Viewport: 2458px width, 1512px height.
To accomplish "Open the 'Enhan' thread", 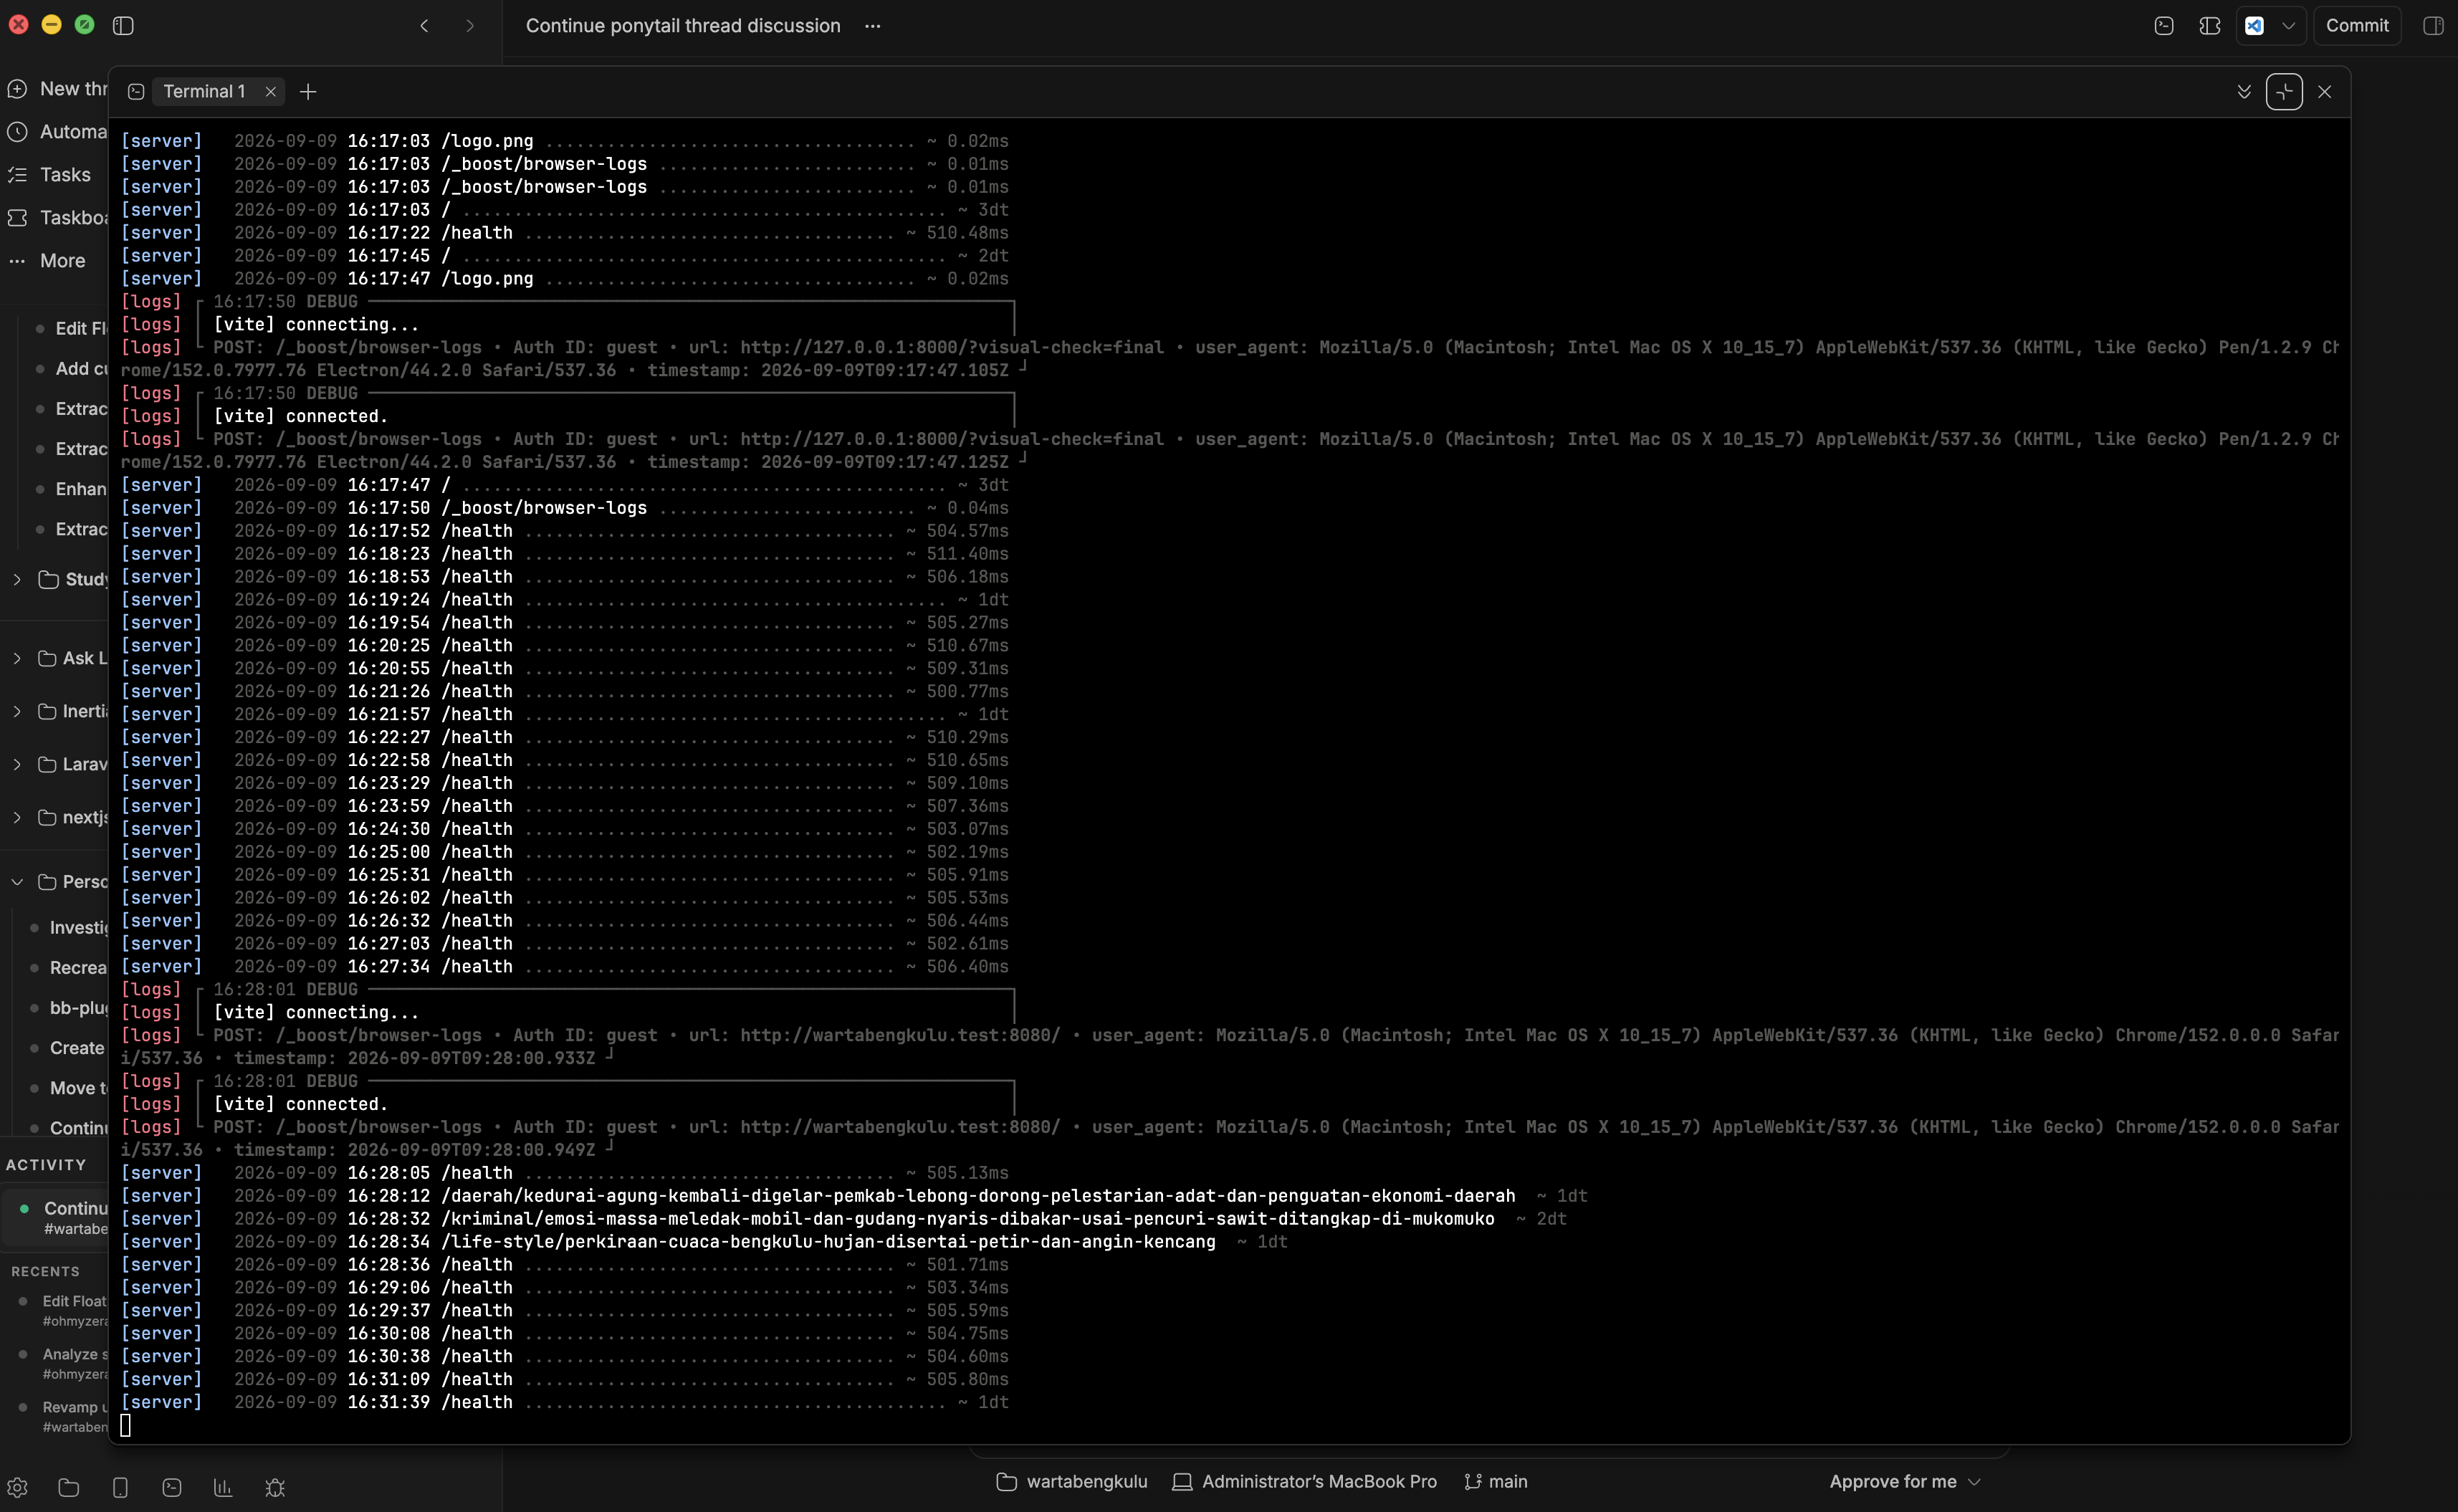I will coord(81,489).
